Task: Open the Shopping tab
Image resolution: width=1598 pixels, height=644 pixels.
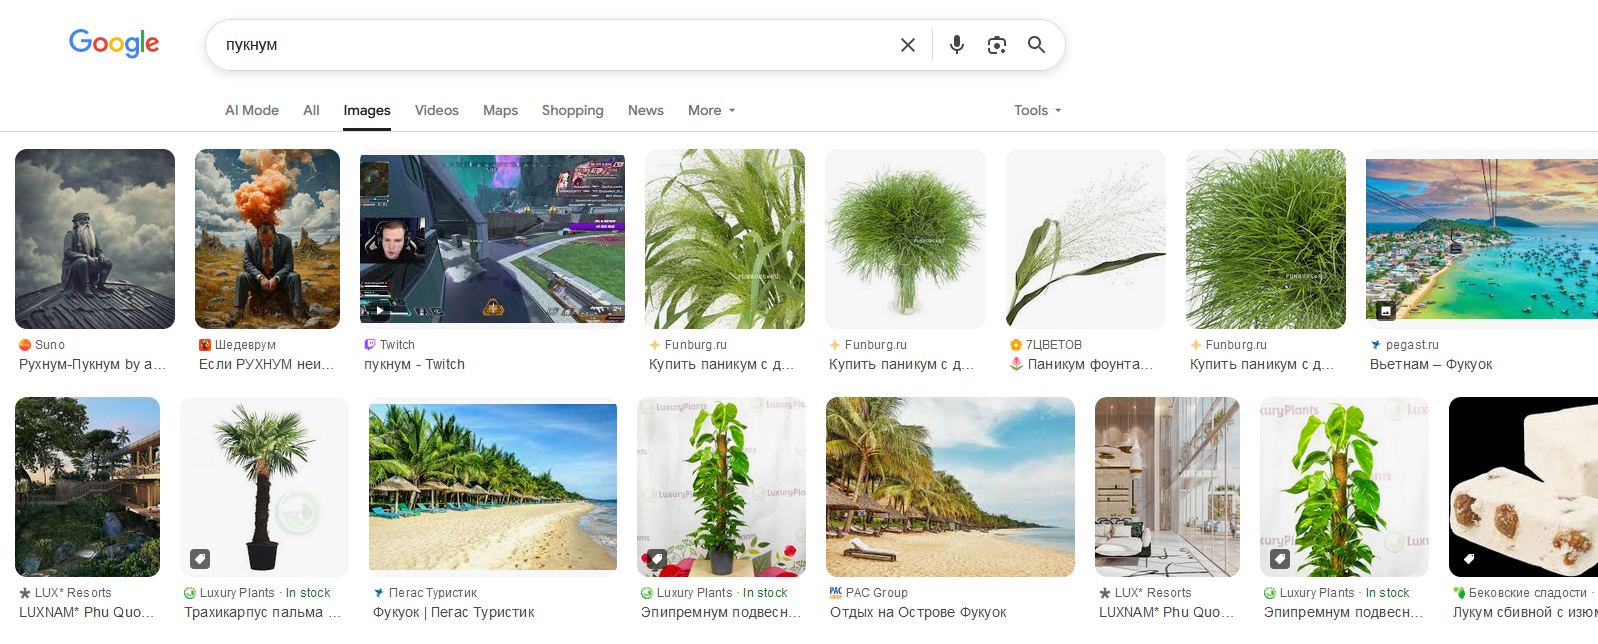Action: pyautogui.click(x=573, y=110)
